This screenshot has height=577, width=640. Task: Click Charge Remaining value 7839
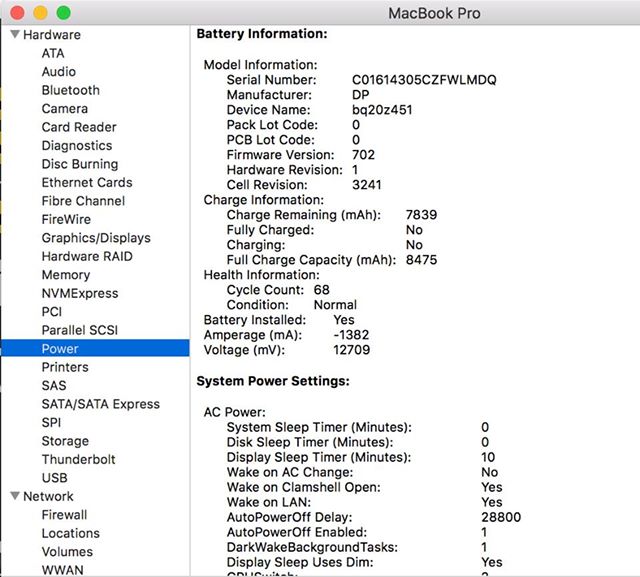(x=421, y=215)
